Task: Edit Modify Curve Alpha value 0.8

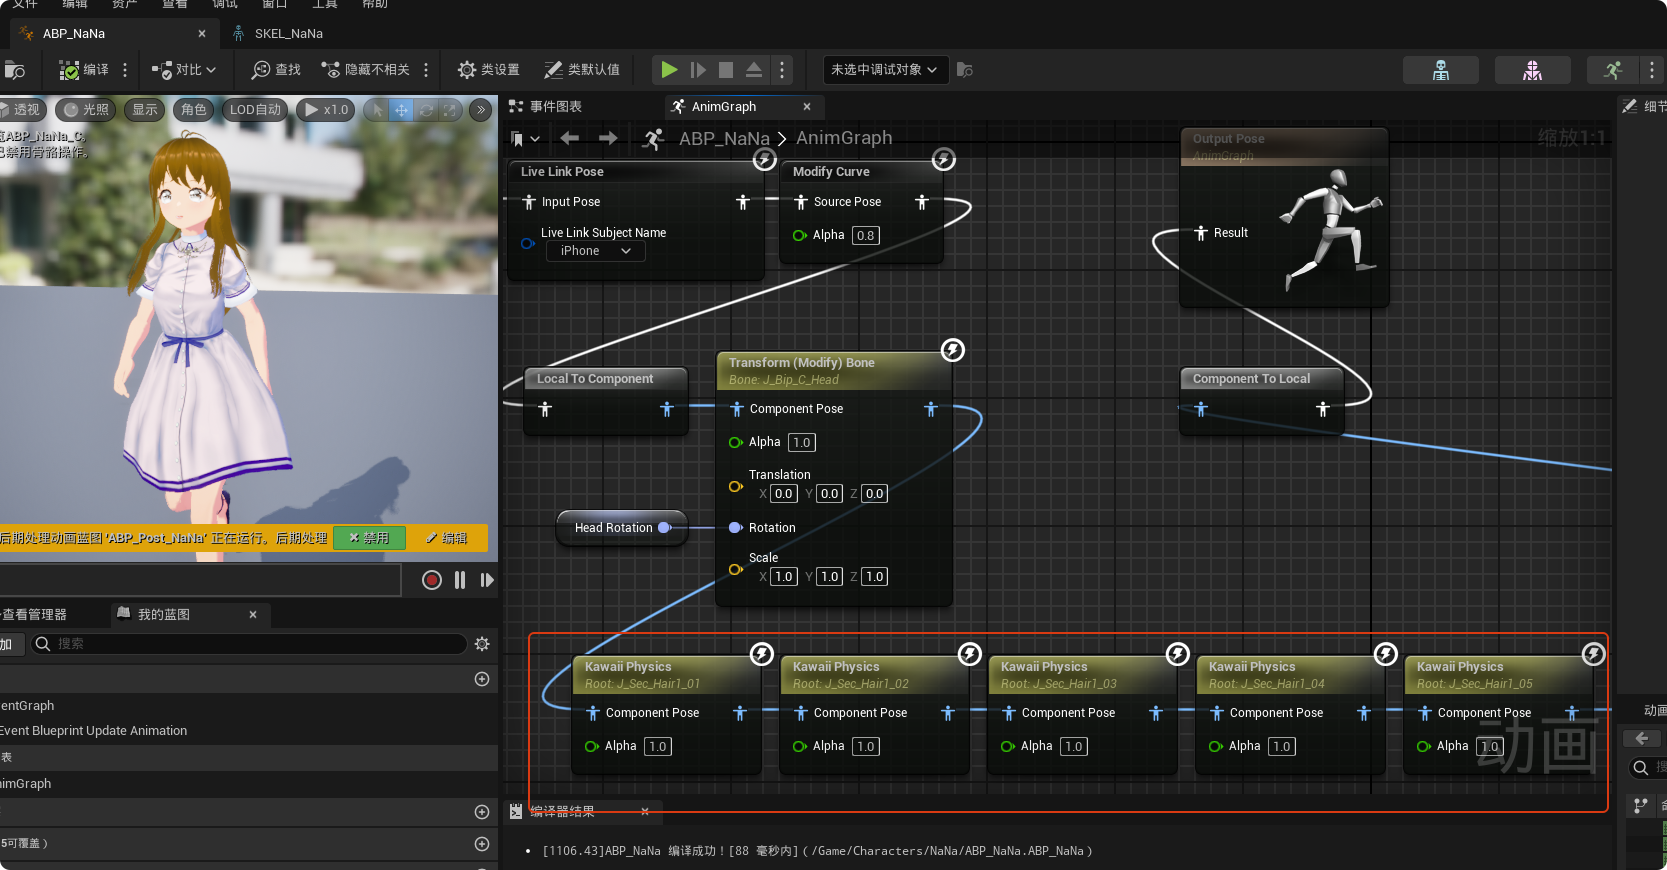Action: pyautogui.click(x=866, y=236)
